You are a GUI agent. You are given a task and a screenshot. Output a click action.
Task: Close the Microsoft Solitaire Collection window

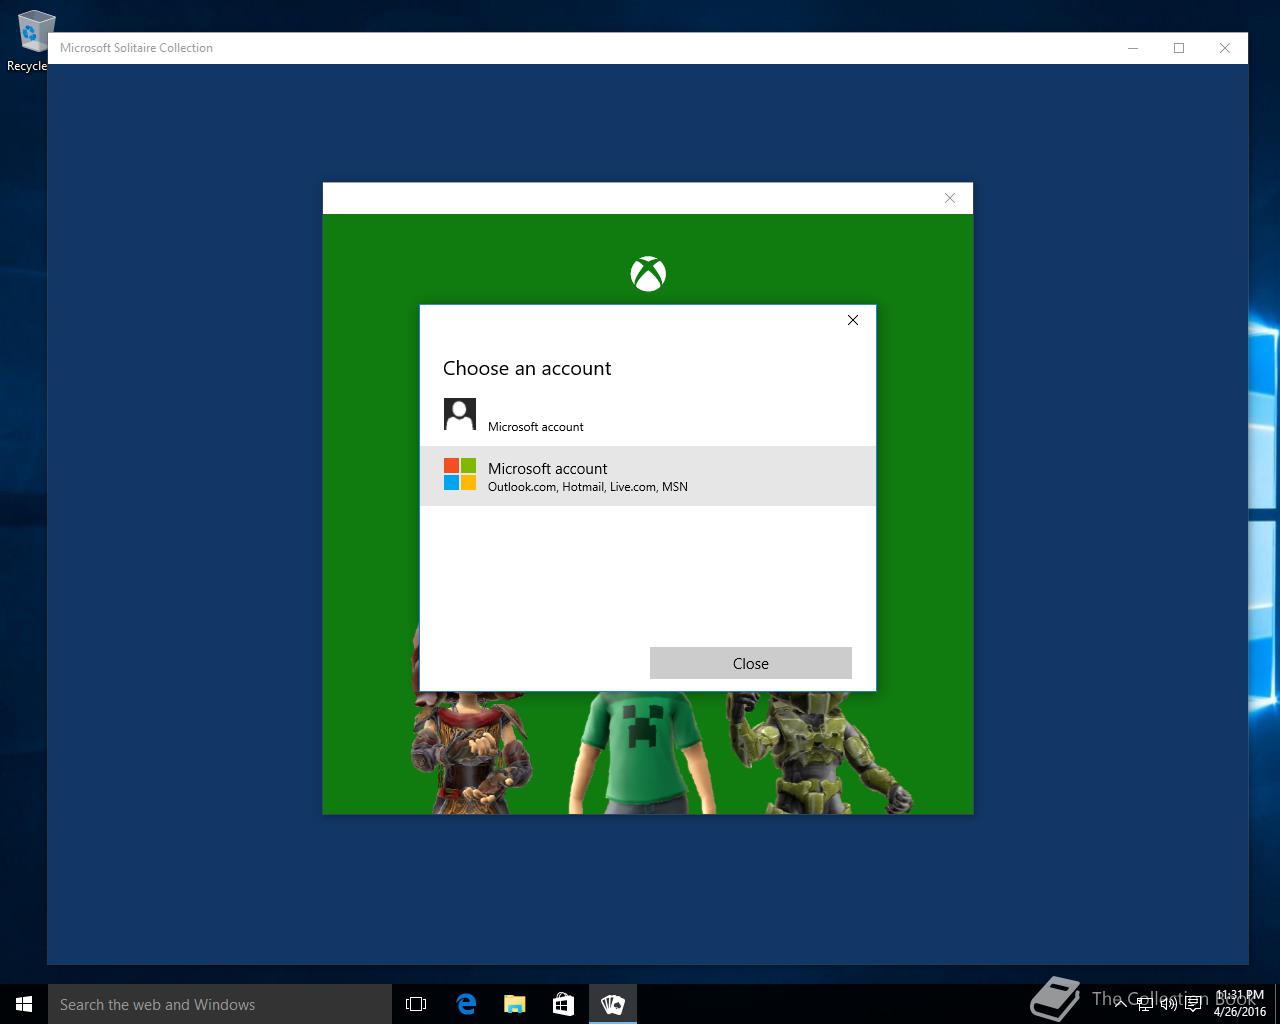1225,48
